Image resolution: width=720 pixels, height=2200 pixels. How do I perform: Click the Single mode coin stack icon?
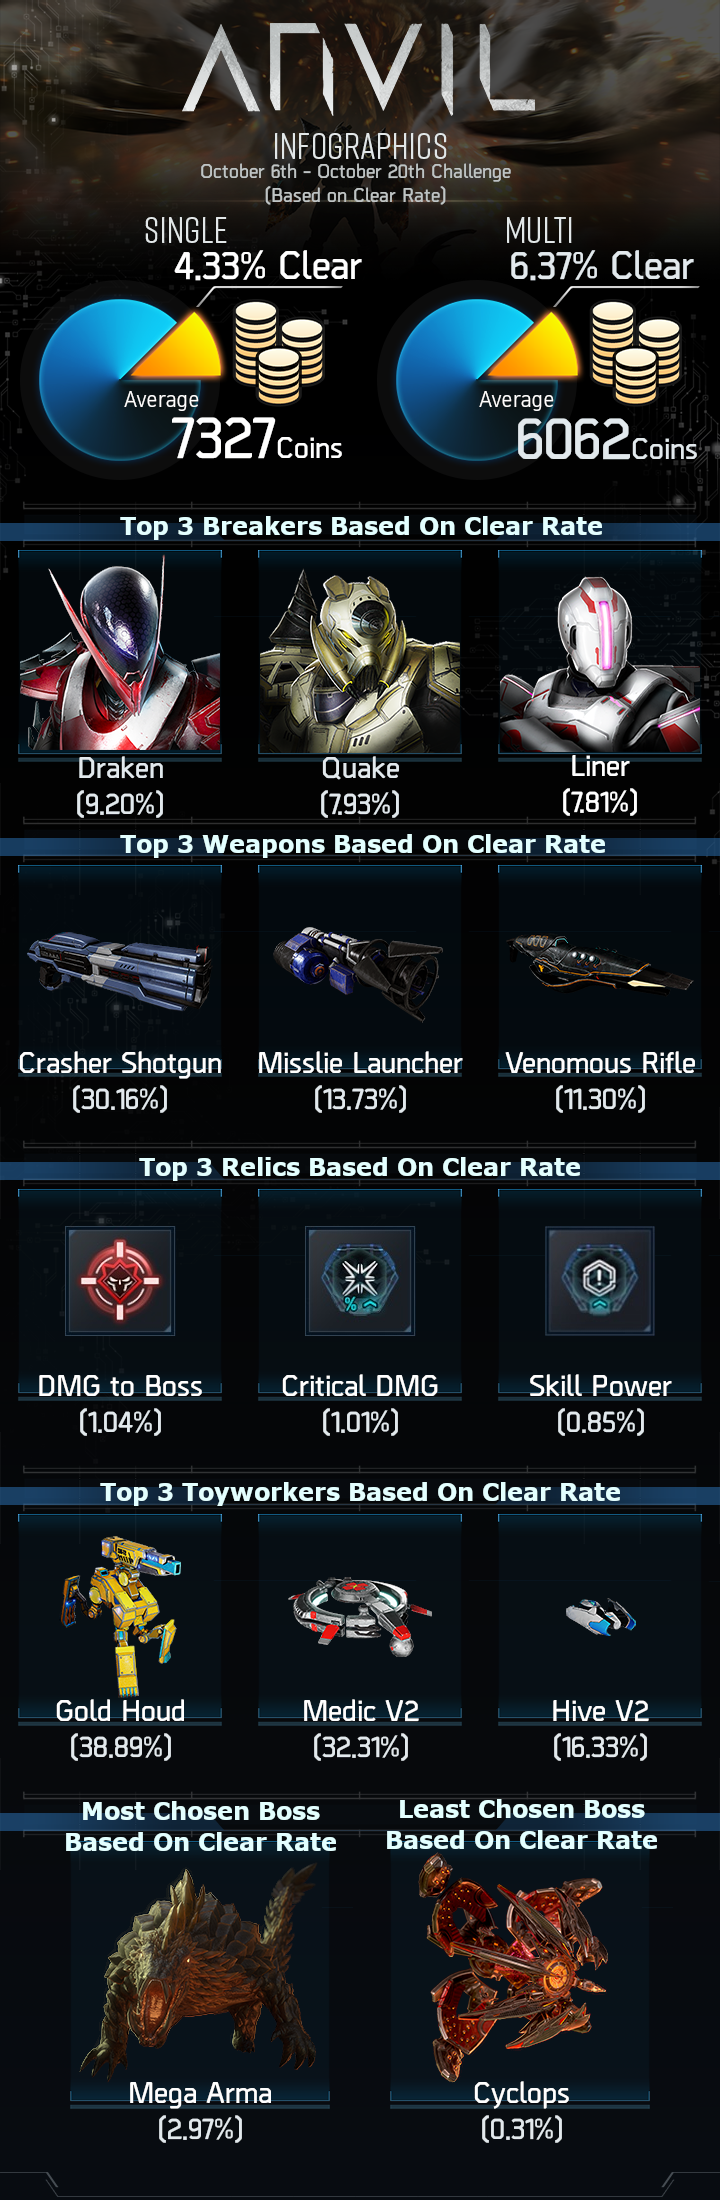(279, 352)
